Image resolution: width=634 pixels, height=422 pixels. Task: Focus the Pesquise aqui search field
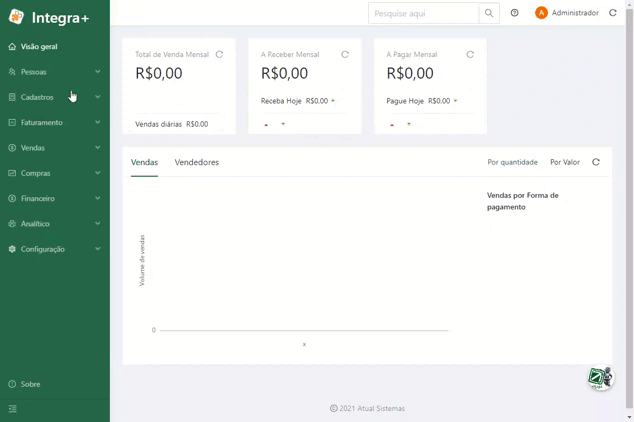point(423,13)
